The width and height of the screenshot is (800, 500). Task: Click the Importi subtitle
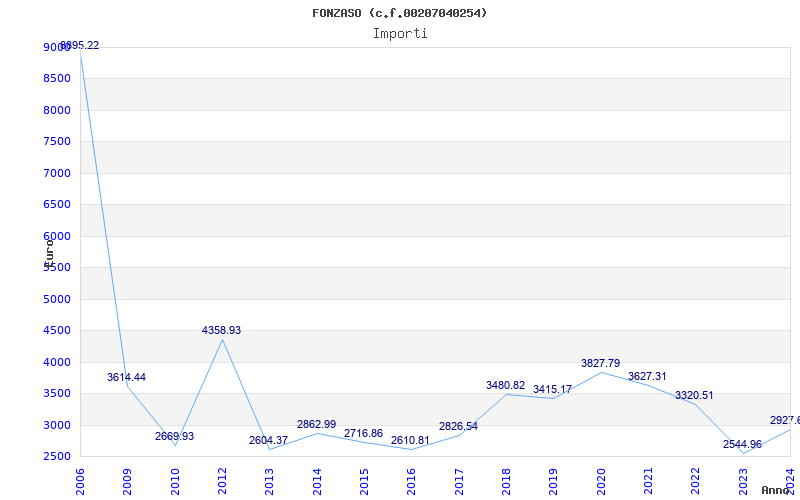click(x=400, y=34)
